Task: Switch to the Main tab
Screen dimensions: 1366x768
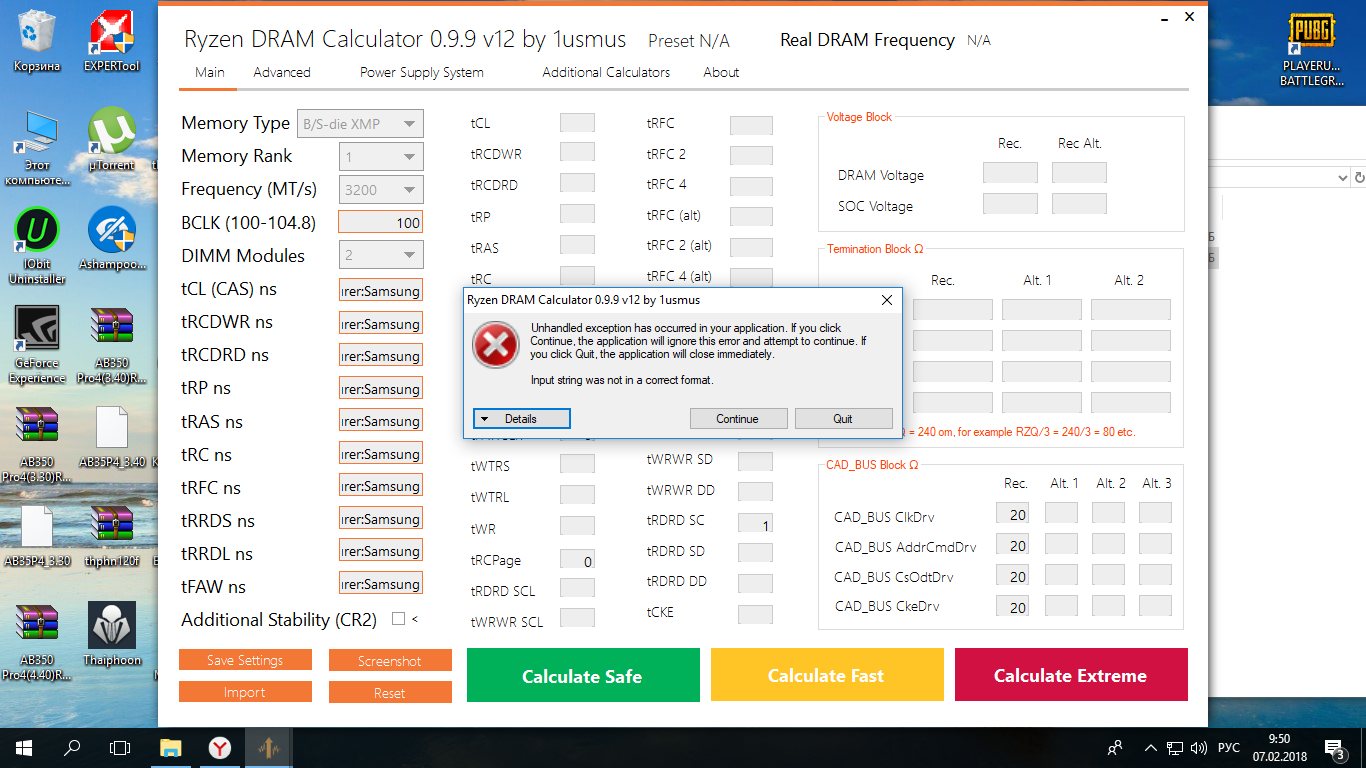Action: tap(210, 72)
